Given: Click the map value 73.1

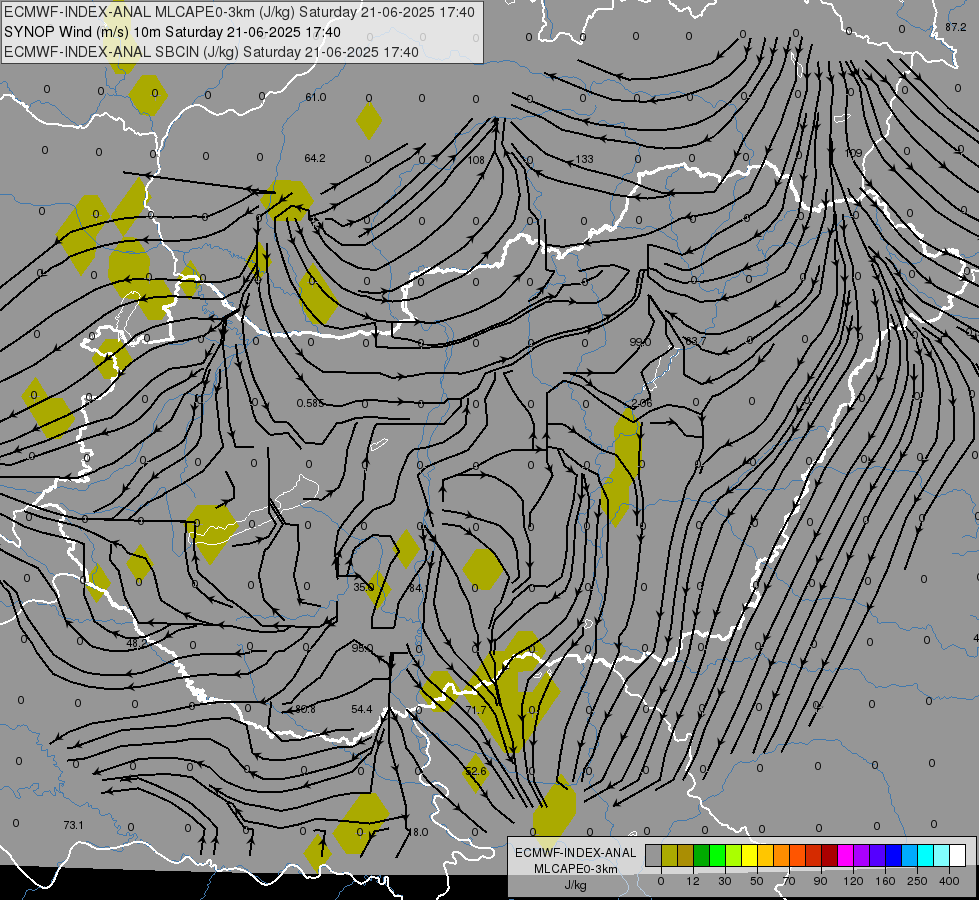Looking at the screenshot, I should click(x=73, y=826).
